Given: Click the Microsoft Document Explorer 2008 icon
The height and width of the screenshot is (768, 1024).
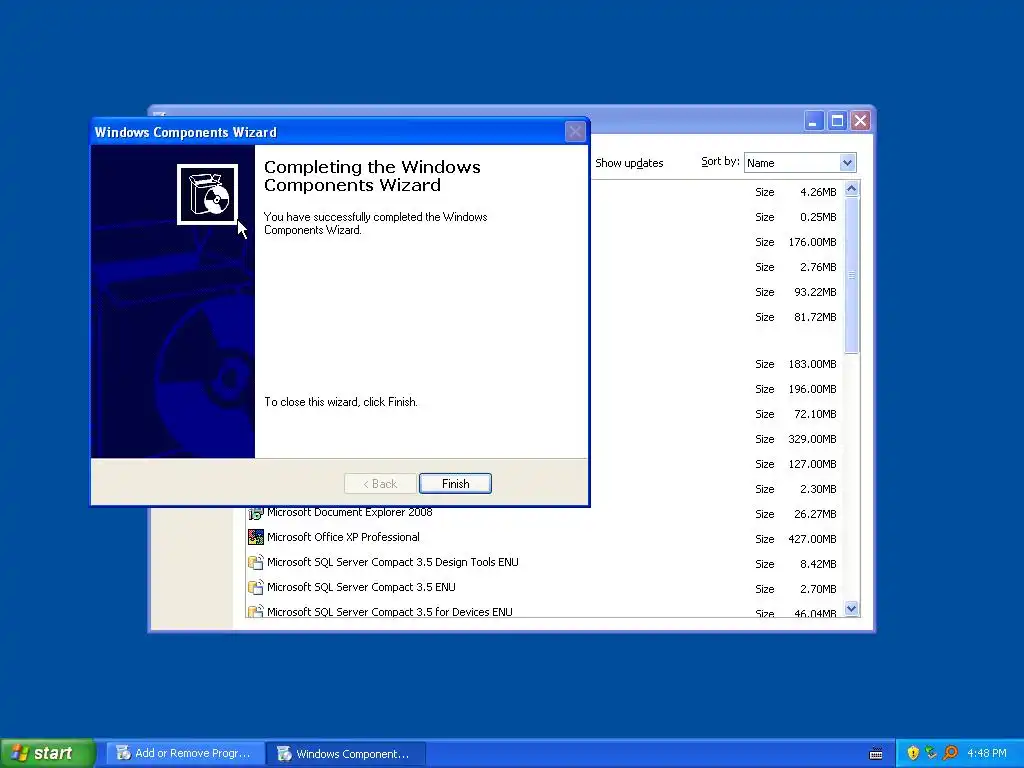Looking at the screenshot, I should point(255,513).
